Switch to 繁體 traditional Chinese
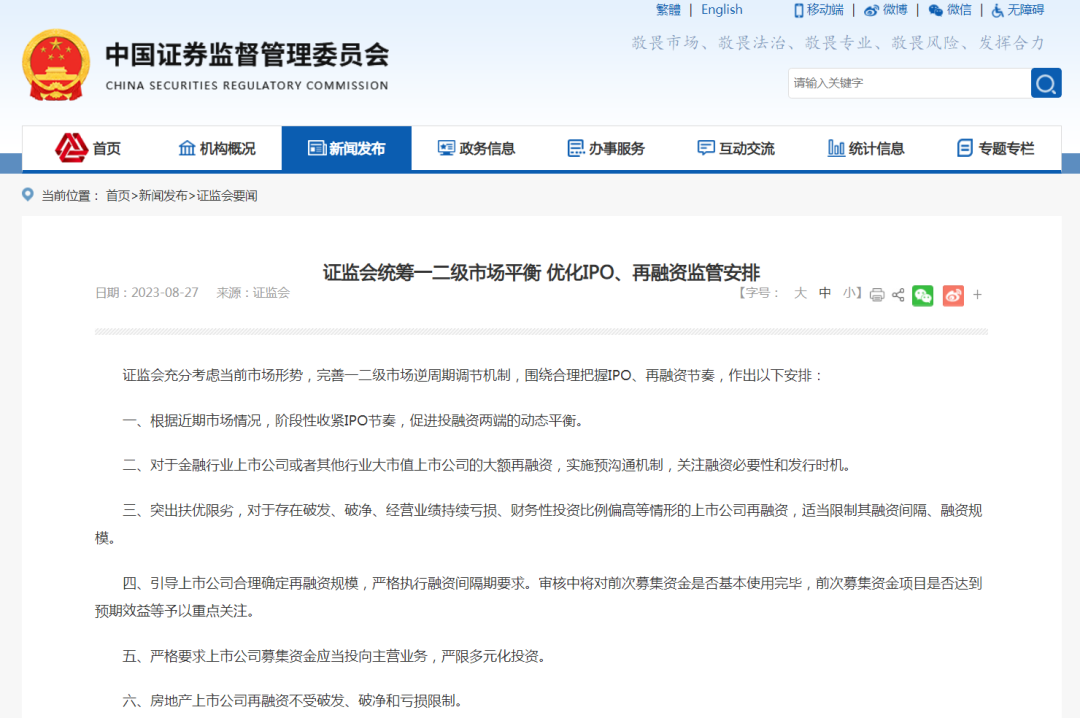The width and height of the screenshot is (1080, 718). coord(668,10)
